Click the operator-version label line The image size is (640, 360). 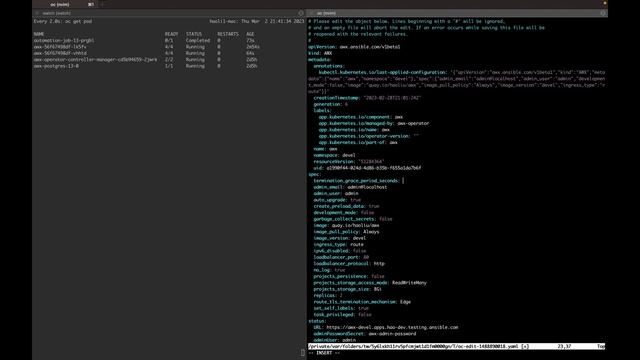tap(369, 136)
